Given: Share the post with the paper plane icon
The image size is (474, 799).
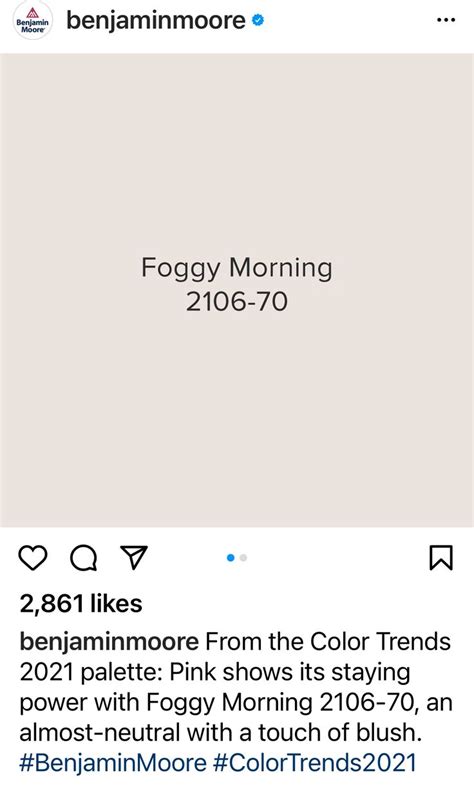Looking at the screenshot, I should pos(134,557).
